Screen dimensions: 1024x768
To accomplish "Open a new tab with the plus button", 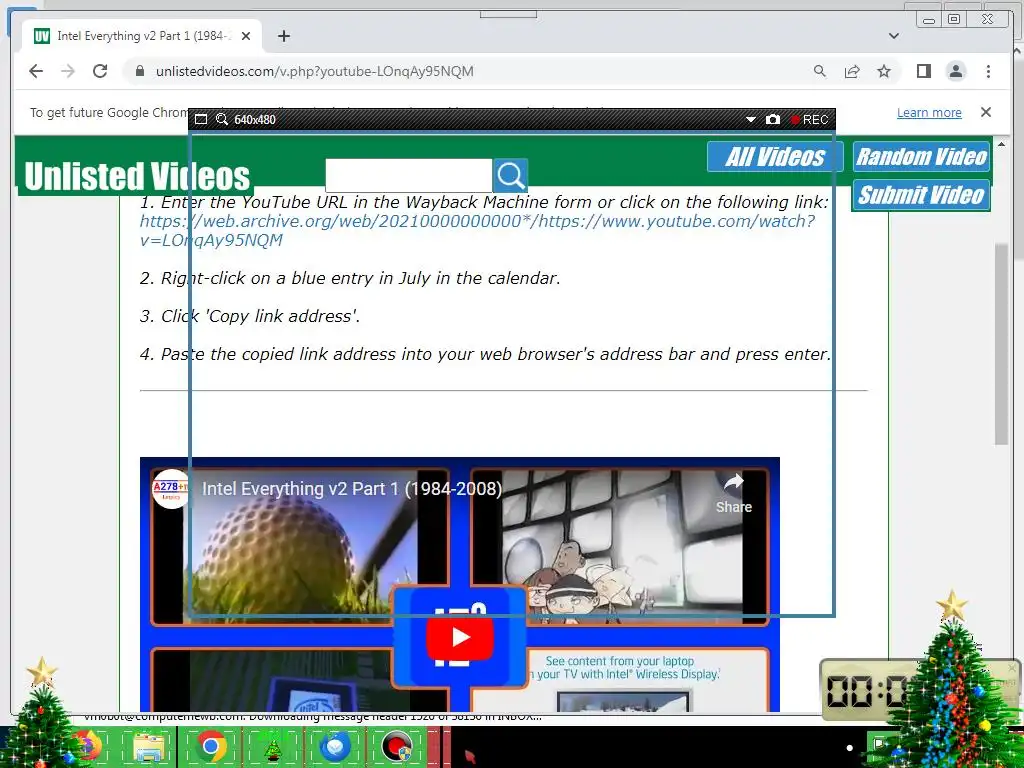I will (283, 36).
